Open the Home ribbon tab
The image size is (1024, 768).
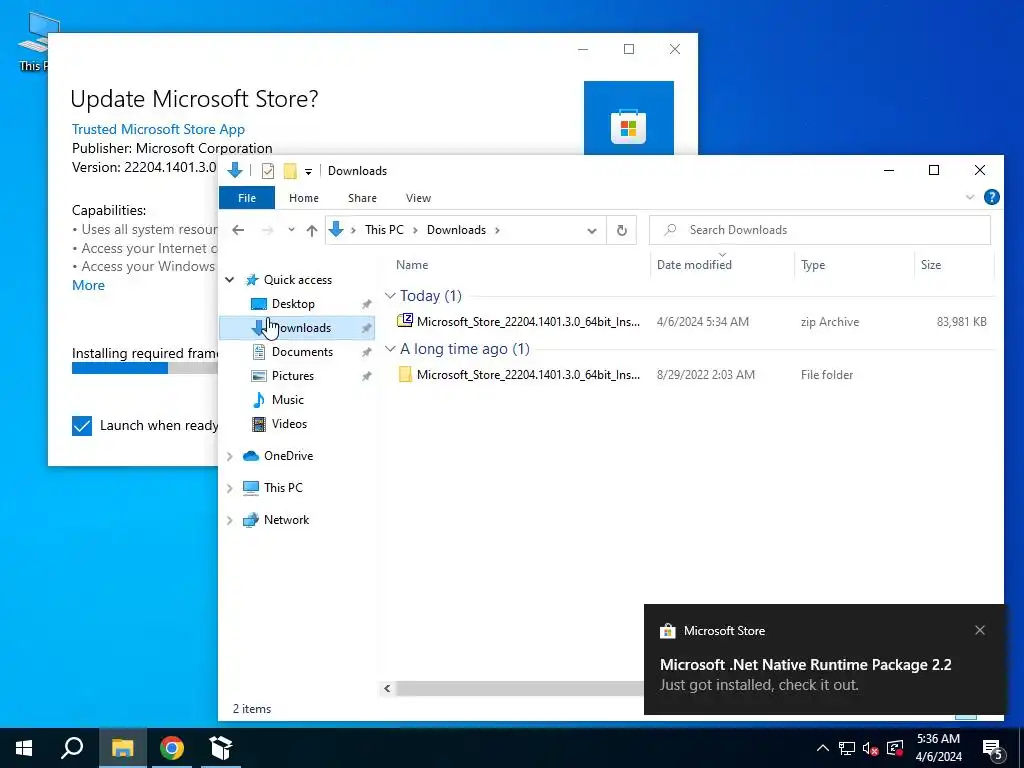pos(304,198)
